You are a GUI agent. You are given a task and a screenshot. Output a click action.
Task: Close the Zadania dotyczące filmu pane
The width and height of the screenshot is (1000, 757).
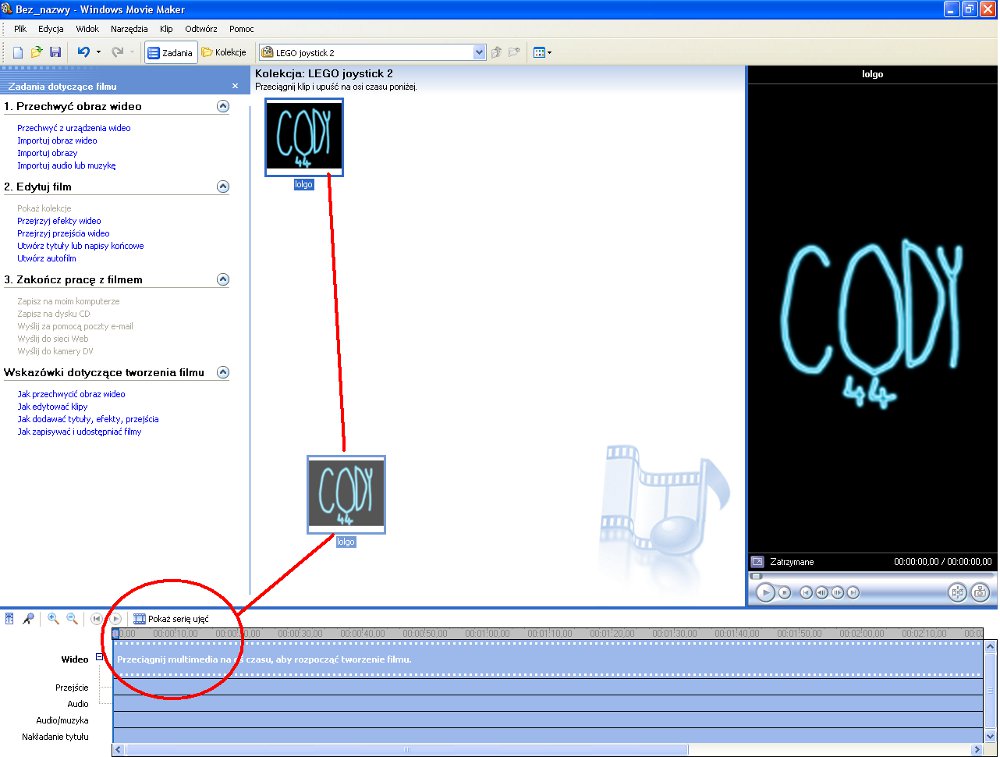pos(235,86)
